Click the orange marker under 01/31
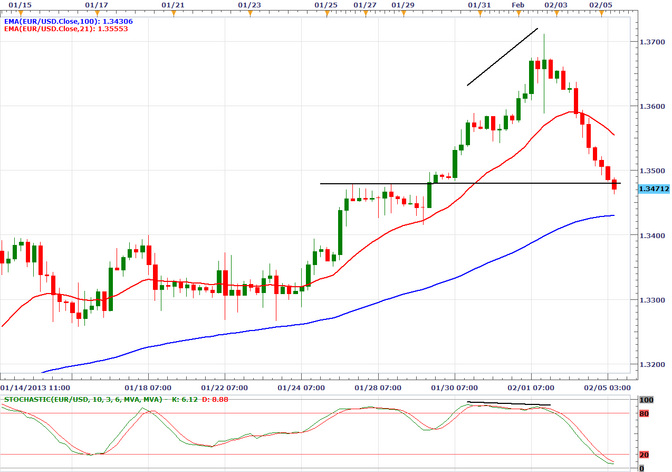This screenshot has width=672, height=472. point(479,13)
